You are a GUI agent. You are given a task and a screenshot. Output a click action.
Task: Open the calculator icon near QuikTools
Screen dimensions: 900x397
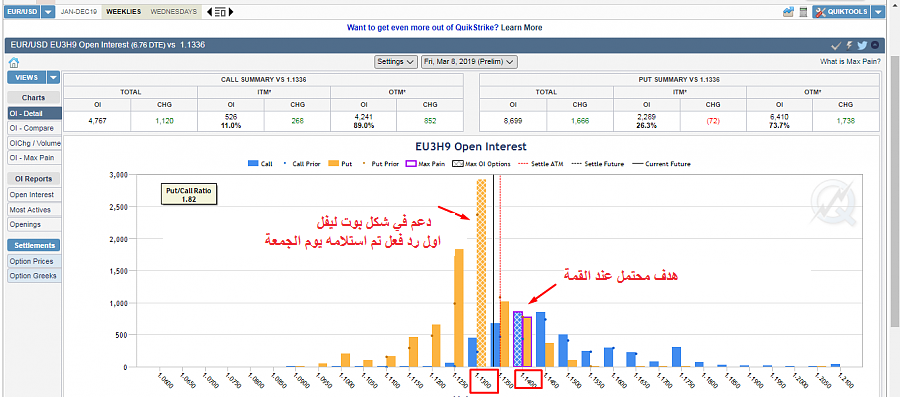coord(804,11)
